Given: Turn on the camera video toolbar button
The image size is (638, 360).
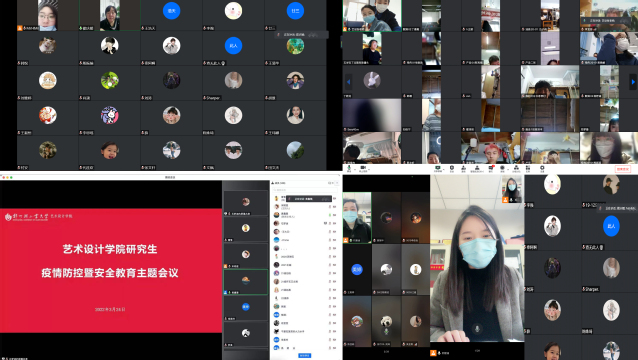Looking at the screenshot, I should [x=363, y=168].
